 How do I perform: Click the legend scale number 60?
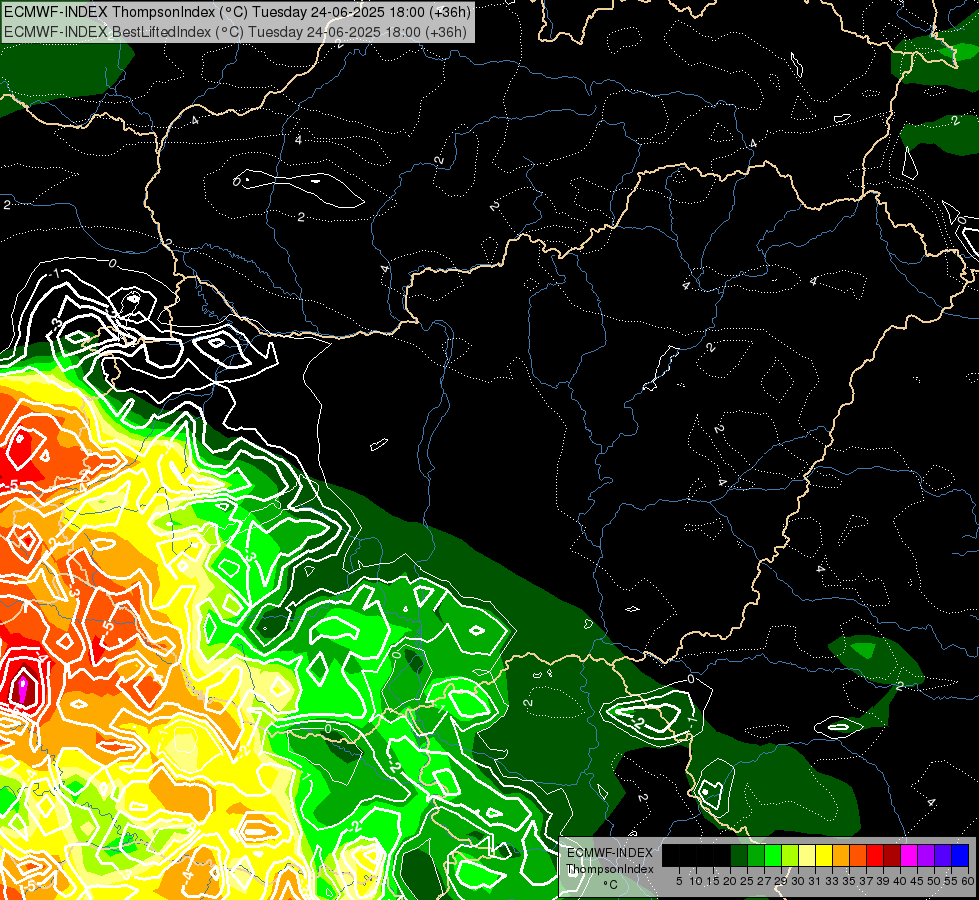[968, 881]
